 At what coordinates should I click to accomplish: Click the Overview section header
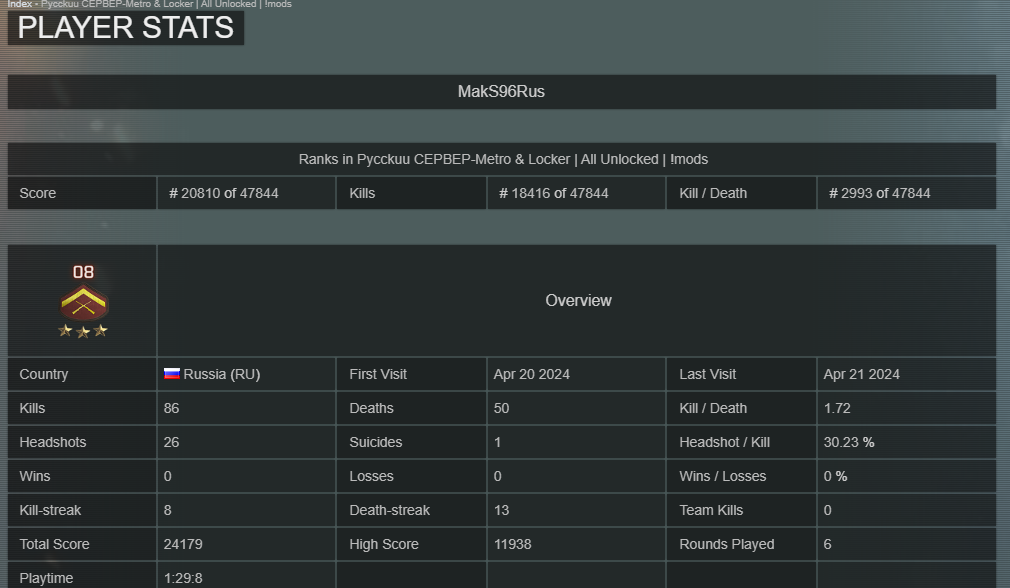tap(578, 301)
